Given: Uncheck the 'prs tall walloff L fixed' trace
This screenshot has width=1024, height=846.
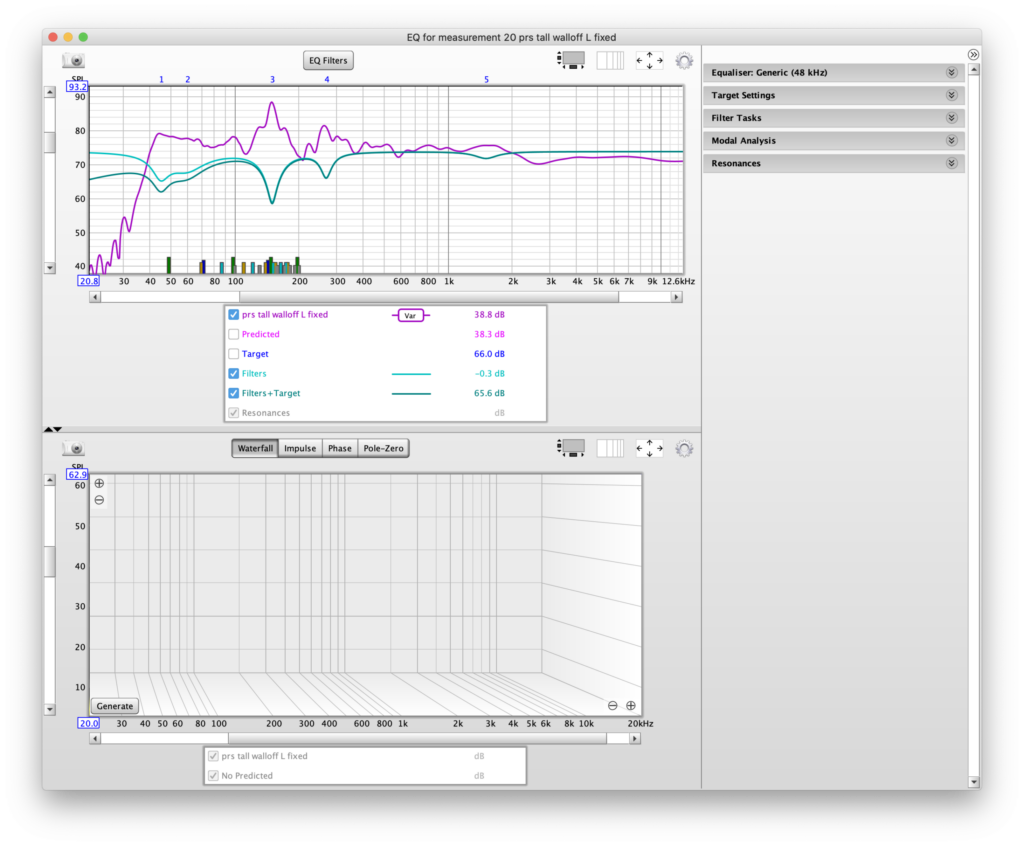Looking at the screenshot, I should click(x=234, y=315).
